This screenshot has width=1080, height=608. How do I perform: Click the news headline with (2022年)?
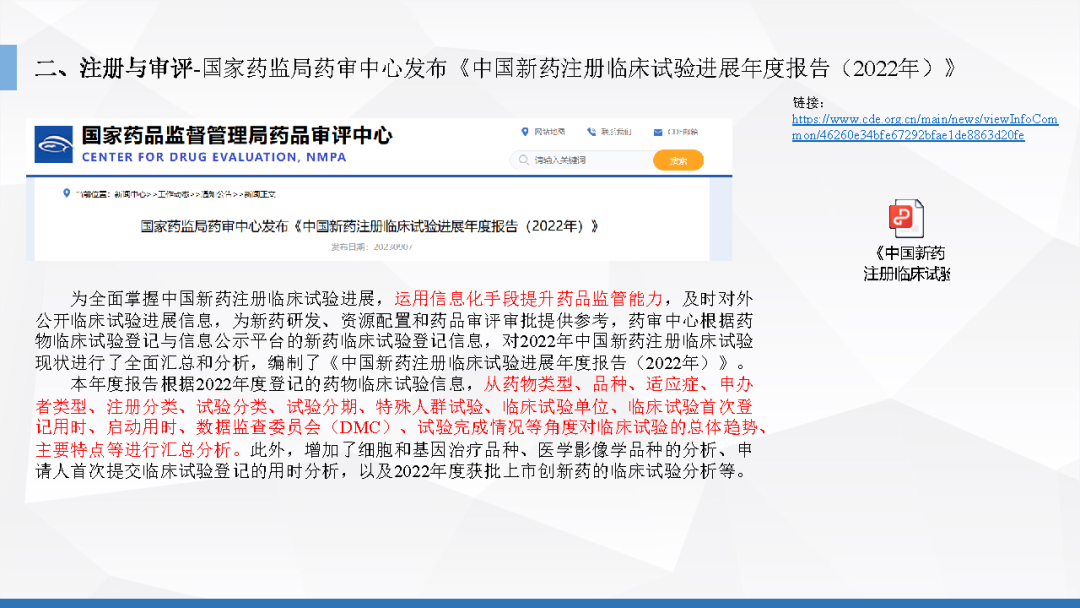pos(369,226)
